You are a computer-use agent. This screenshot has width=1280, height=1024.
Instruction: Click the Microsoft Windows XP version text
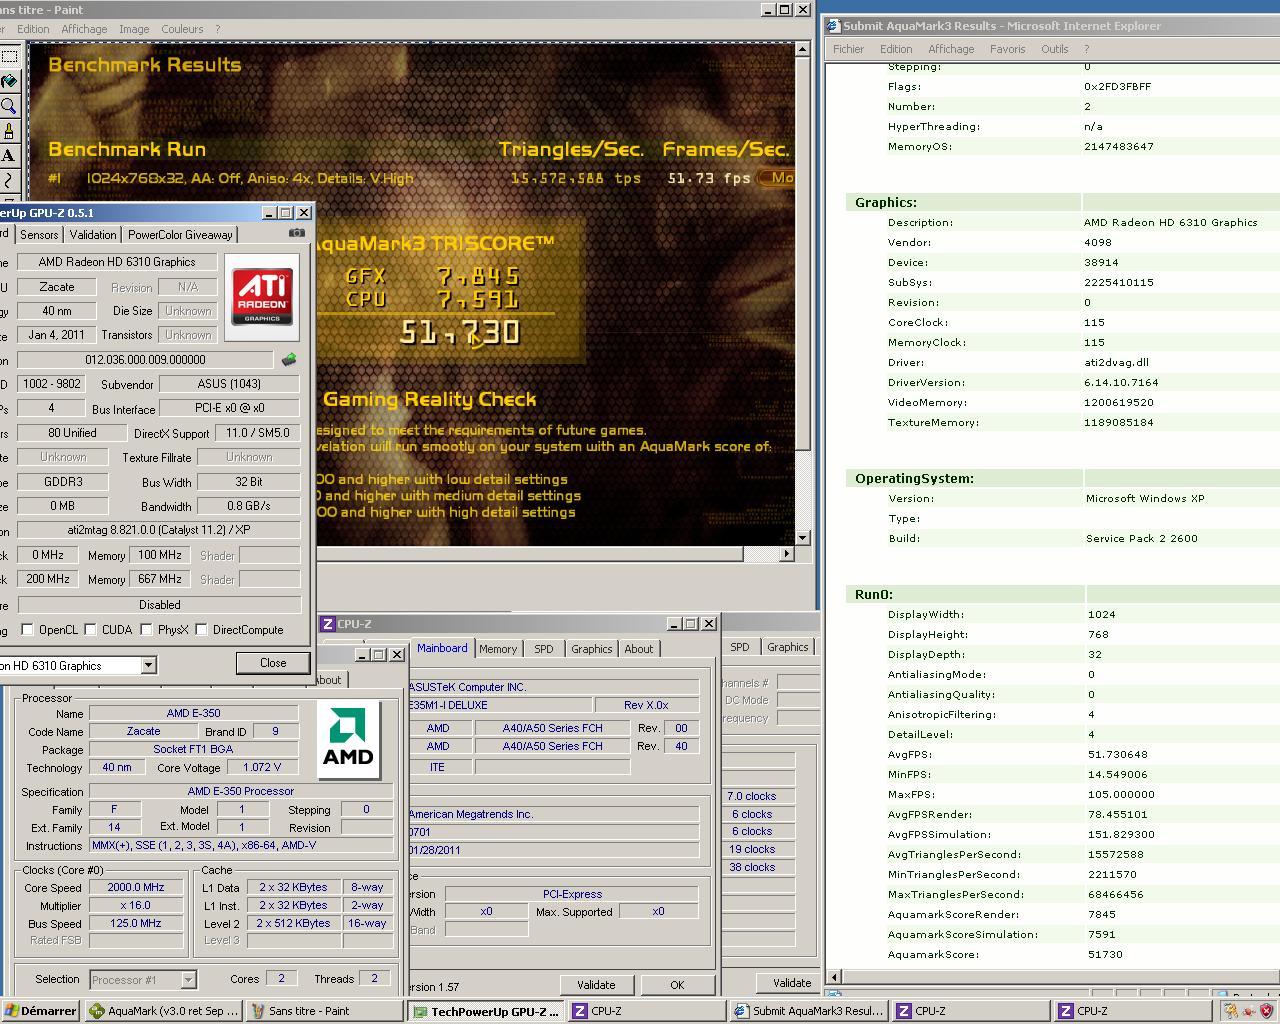click(x=1145, y=498)
